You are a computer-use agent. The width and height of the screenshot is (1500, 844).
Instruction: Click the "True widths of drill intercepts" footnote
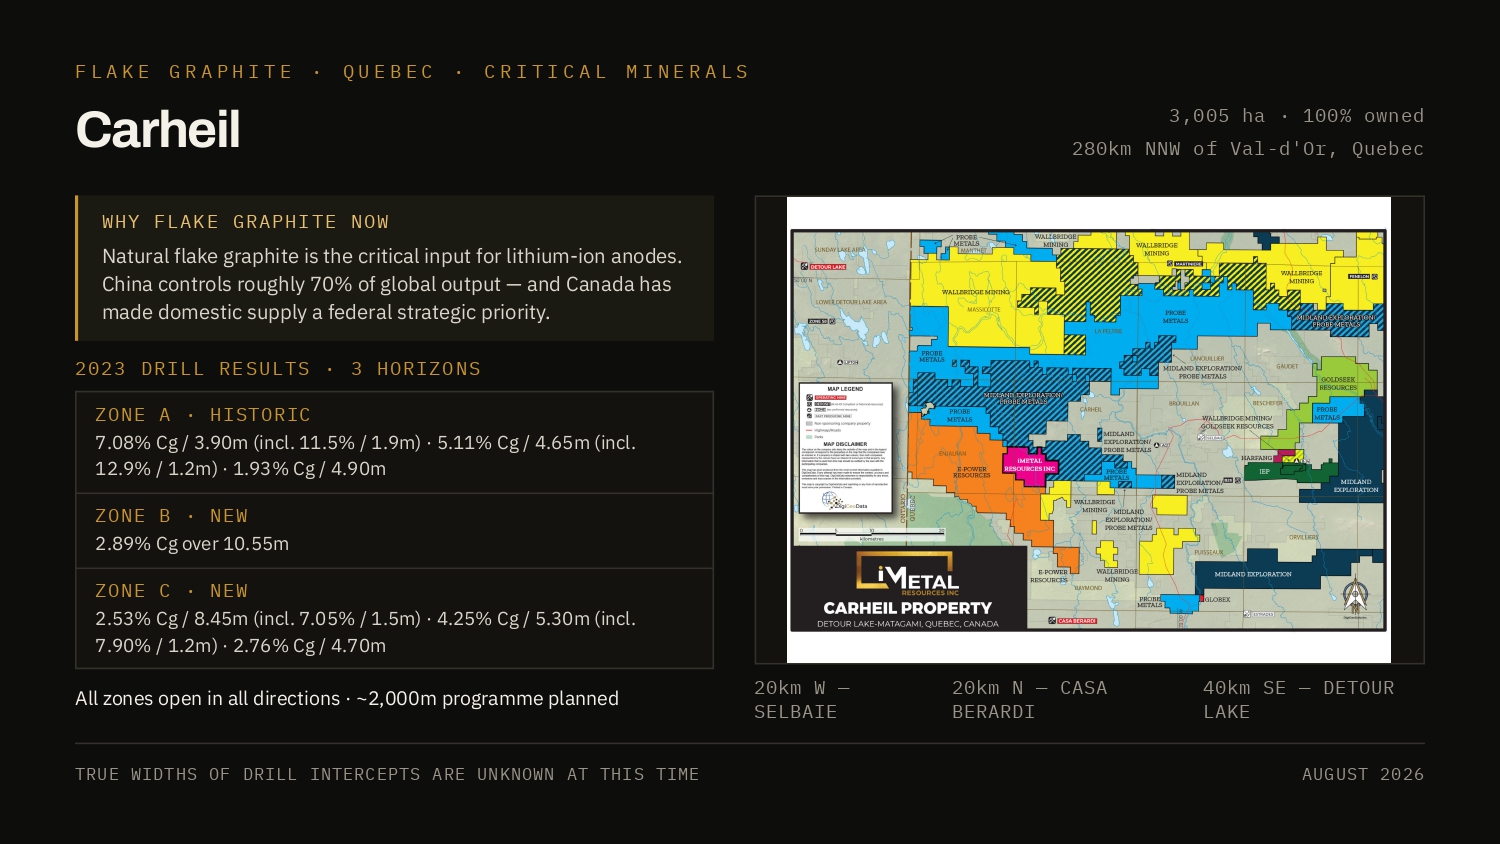(387, 774)
